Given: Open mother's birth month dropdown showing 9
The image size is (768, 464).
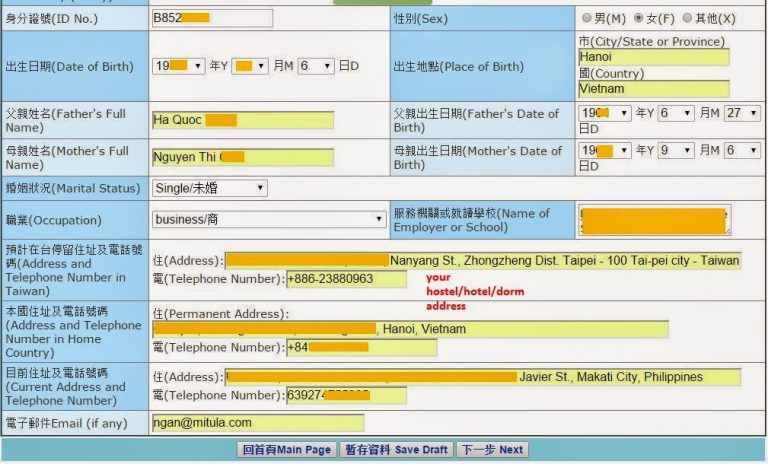Looking at the screenshot, I should [x=676, y=150].
